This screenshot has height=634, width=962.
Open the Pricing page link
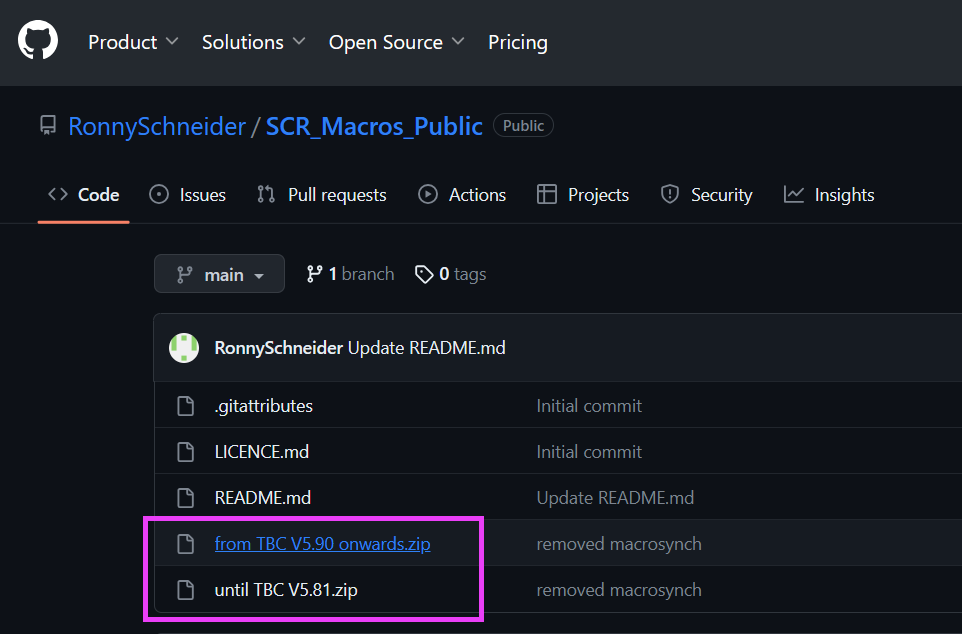[x=517, y=42]
